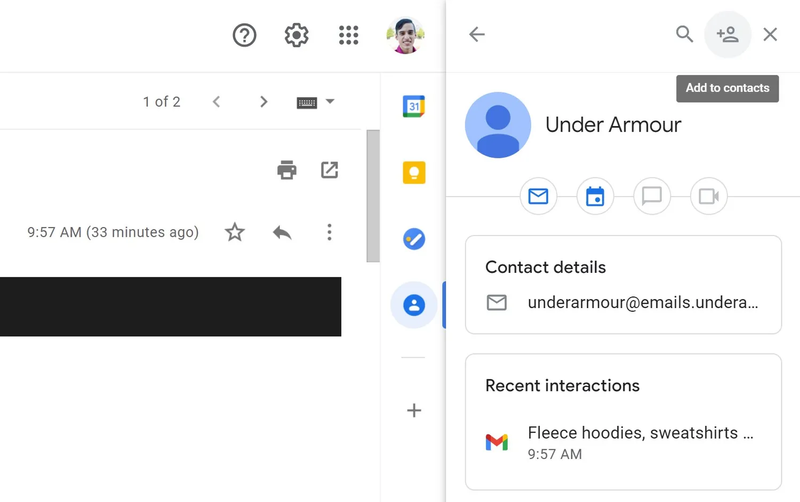Go to the newer email arrow
This screenshot has height=502, width=800.
(x=216, y=102)
